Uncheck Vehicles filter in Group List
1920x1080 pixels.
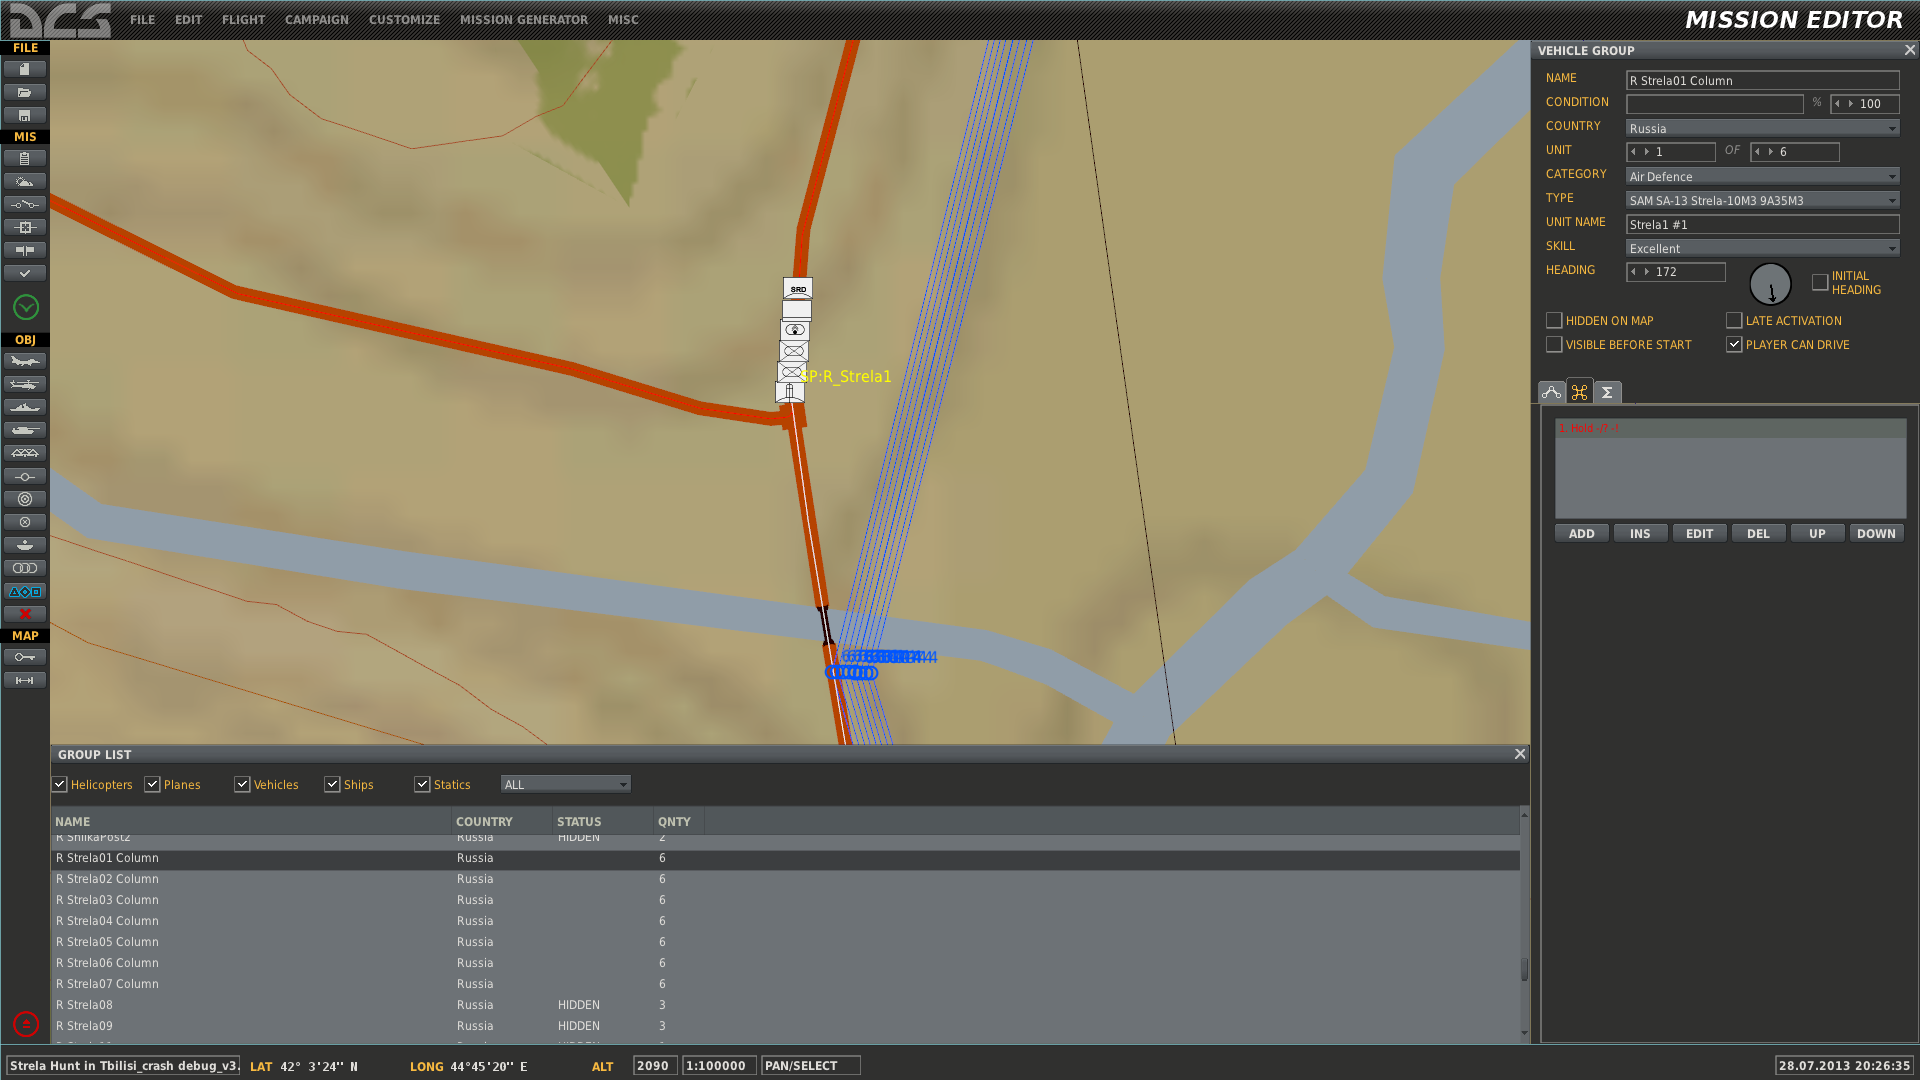(242, 785)
